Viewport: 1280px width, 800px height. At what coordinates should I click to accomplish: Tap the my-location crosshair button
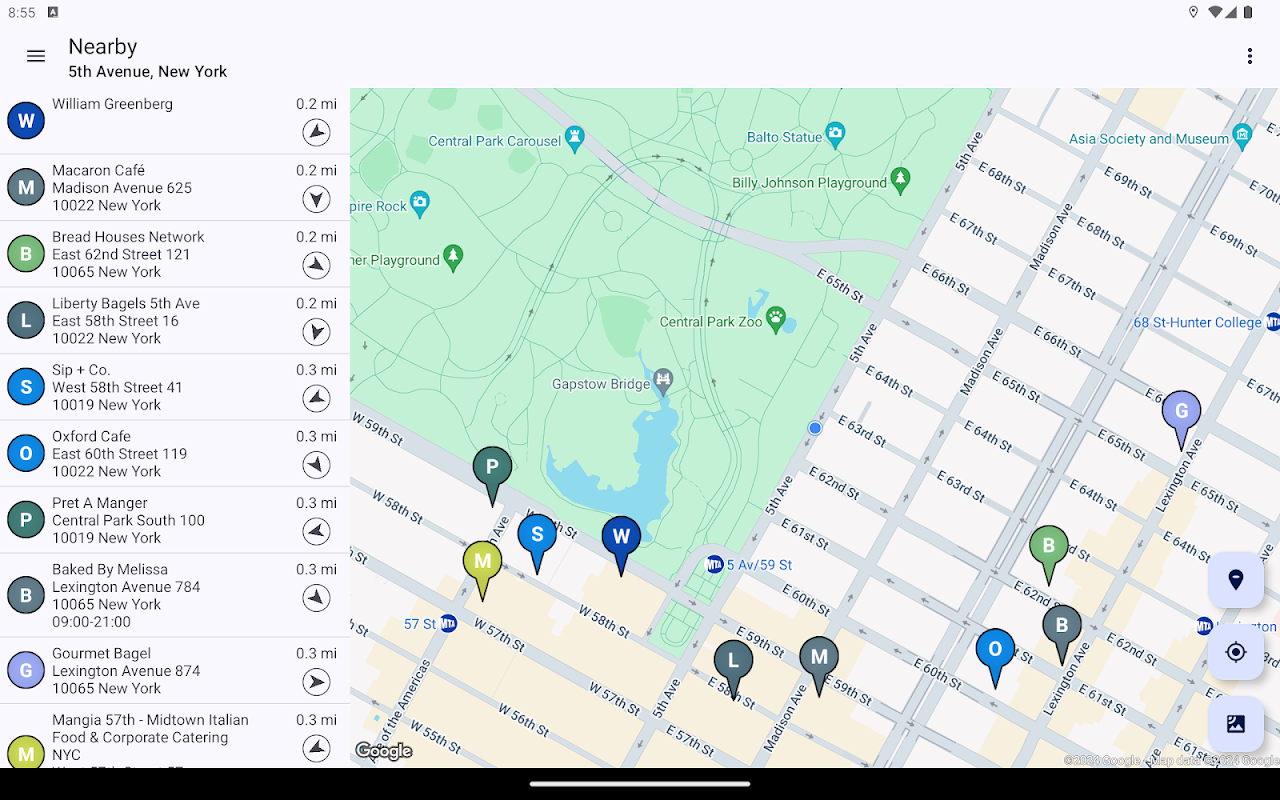[1236, 652]
